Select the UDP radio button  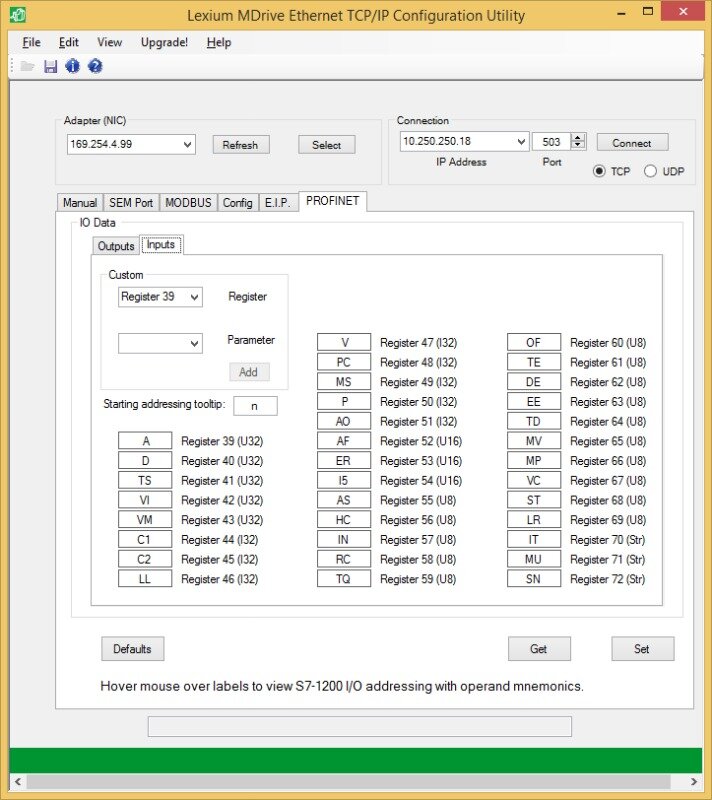pos(650,171)
